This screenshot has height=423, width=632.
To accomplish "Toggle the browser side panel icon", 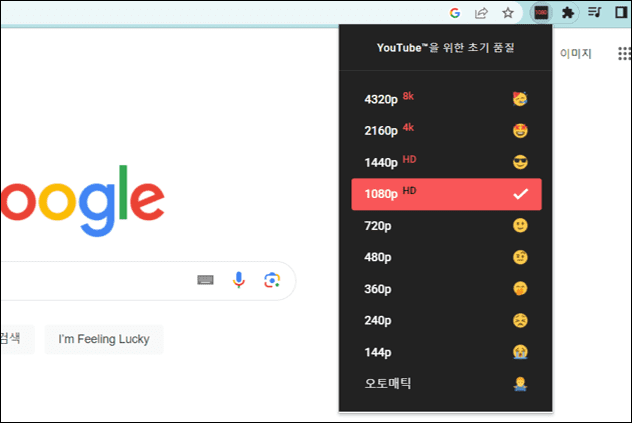I will click(621, 13).
